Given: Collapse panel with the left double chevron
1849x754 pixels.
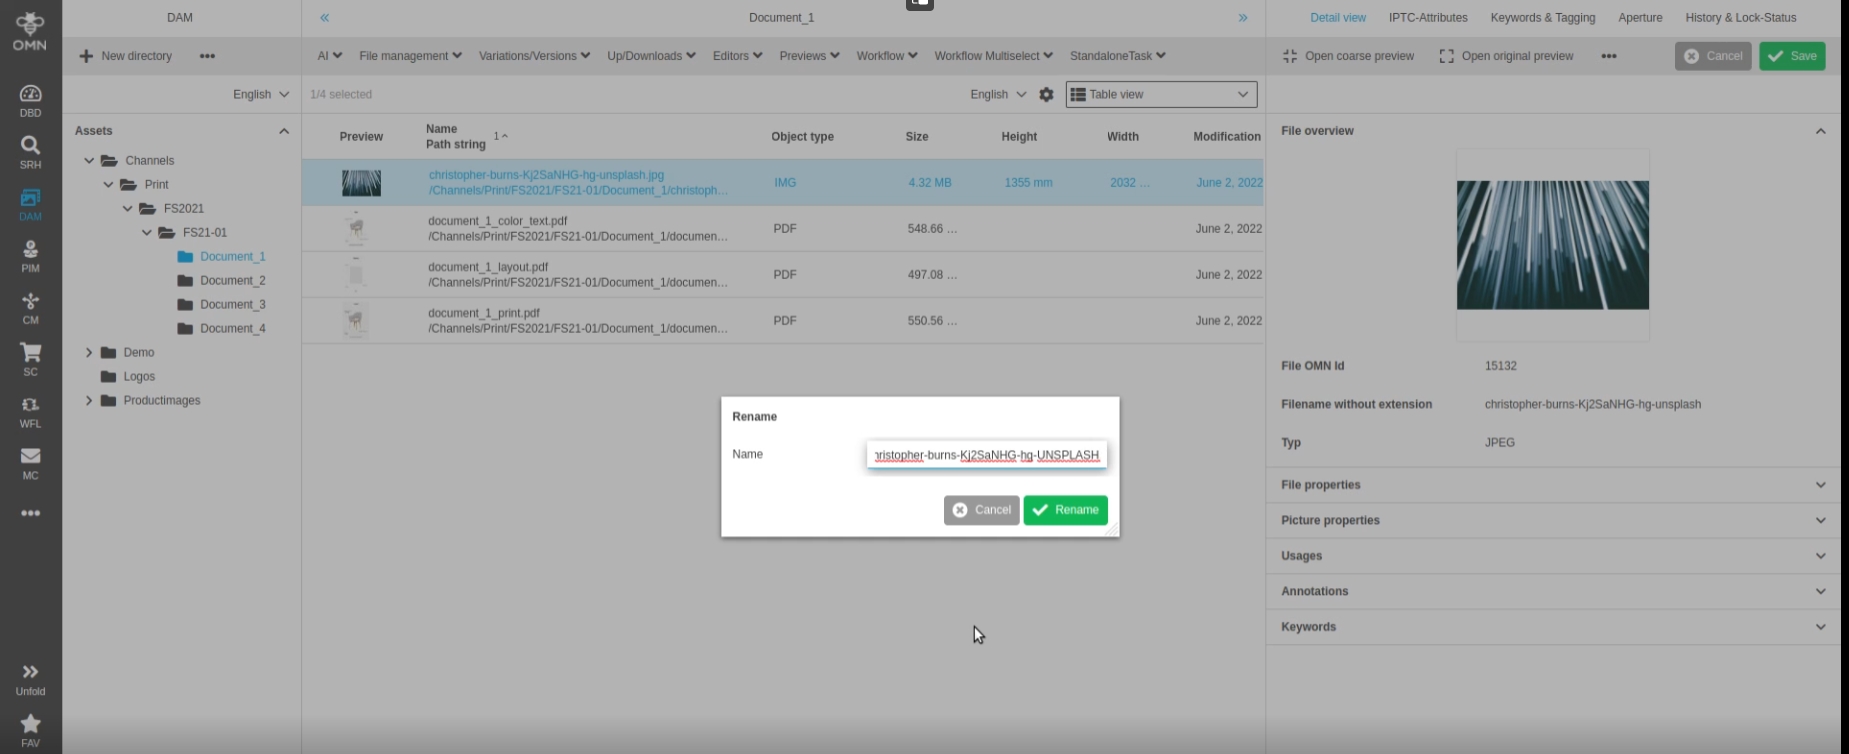Looking at the screenshot, I should tap(324, 17).
